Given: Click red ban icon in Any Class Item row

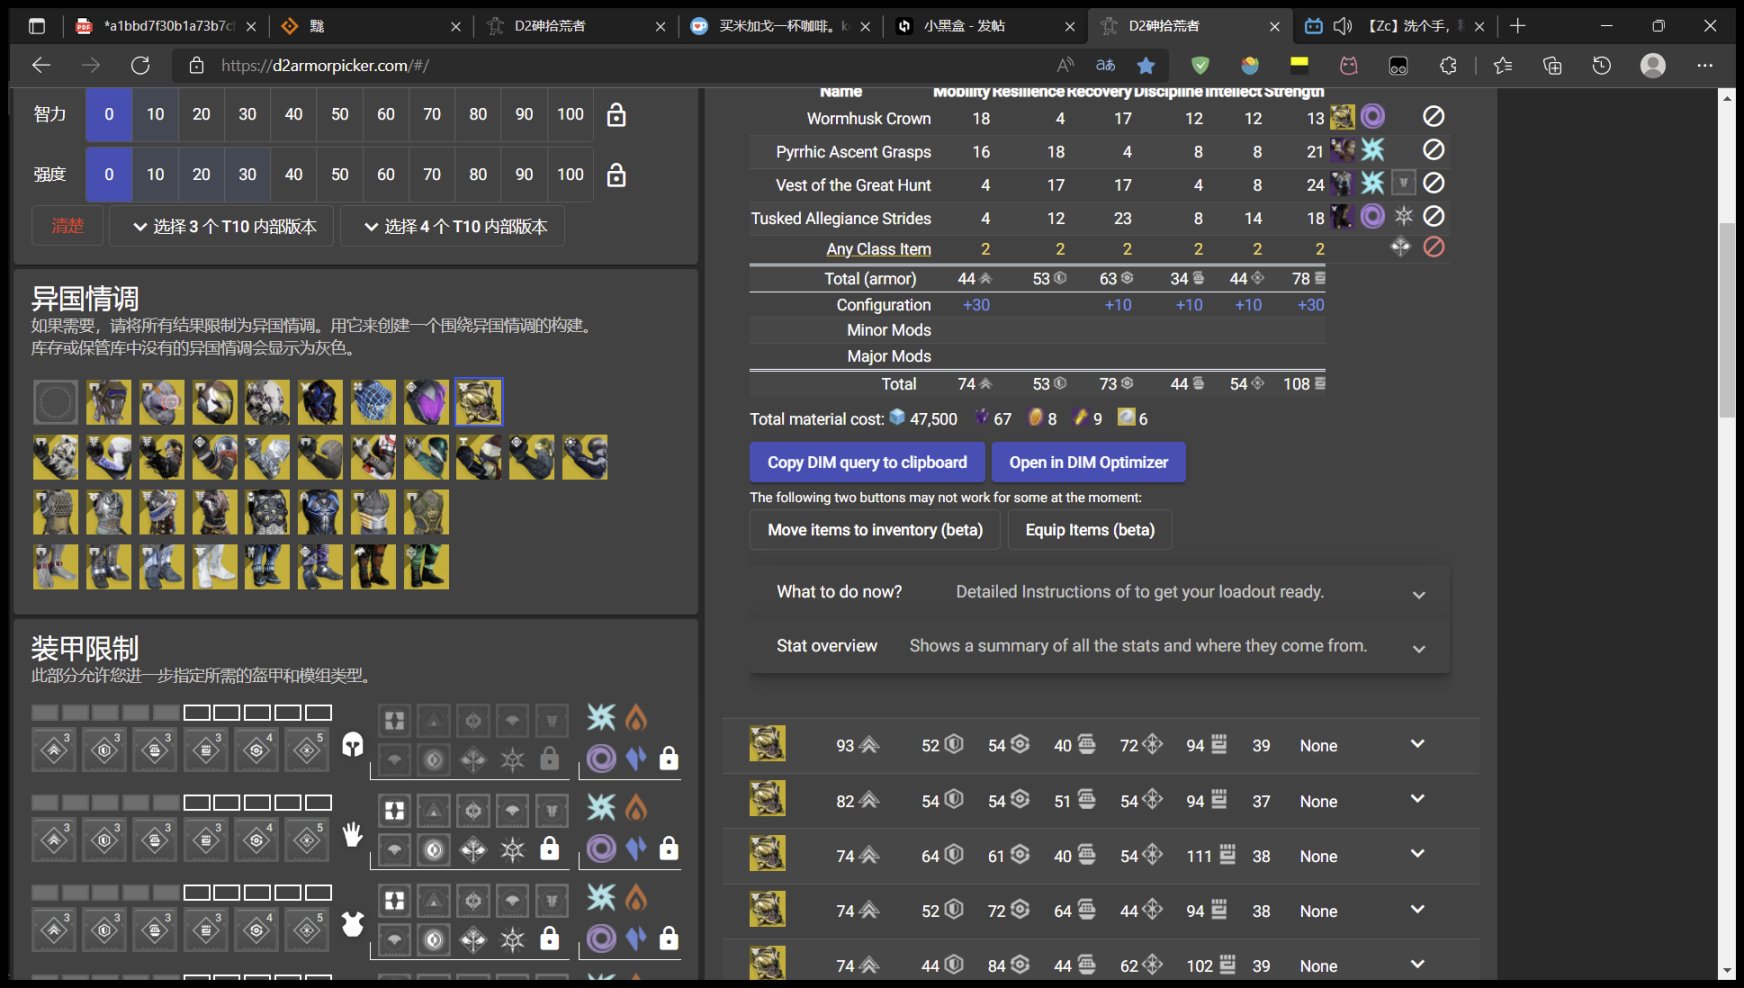Looking at the screenshot, I should coord(1433,247).
